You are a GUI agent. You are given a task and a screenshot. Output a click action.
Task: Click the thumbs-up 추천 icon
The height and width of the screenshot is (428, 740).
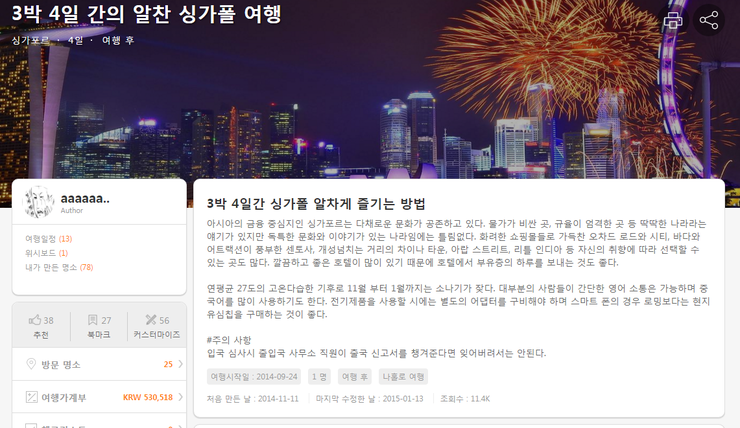34,320
